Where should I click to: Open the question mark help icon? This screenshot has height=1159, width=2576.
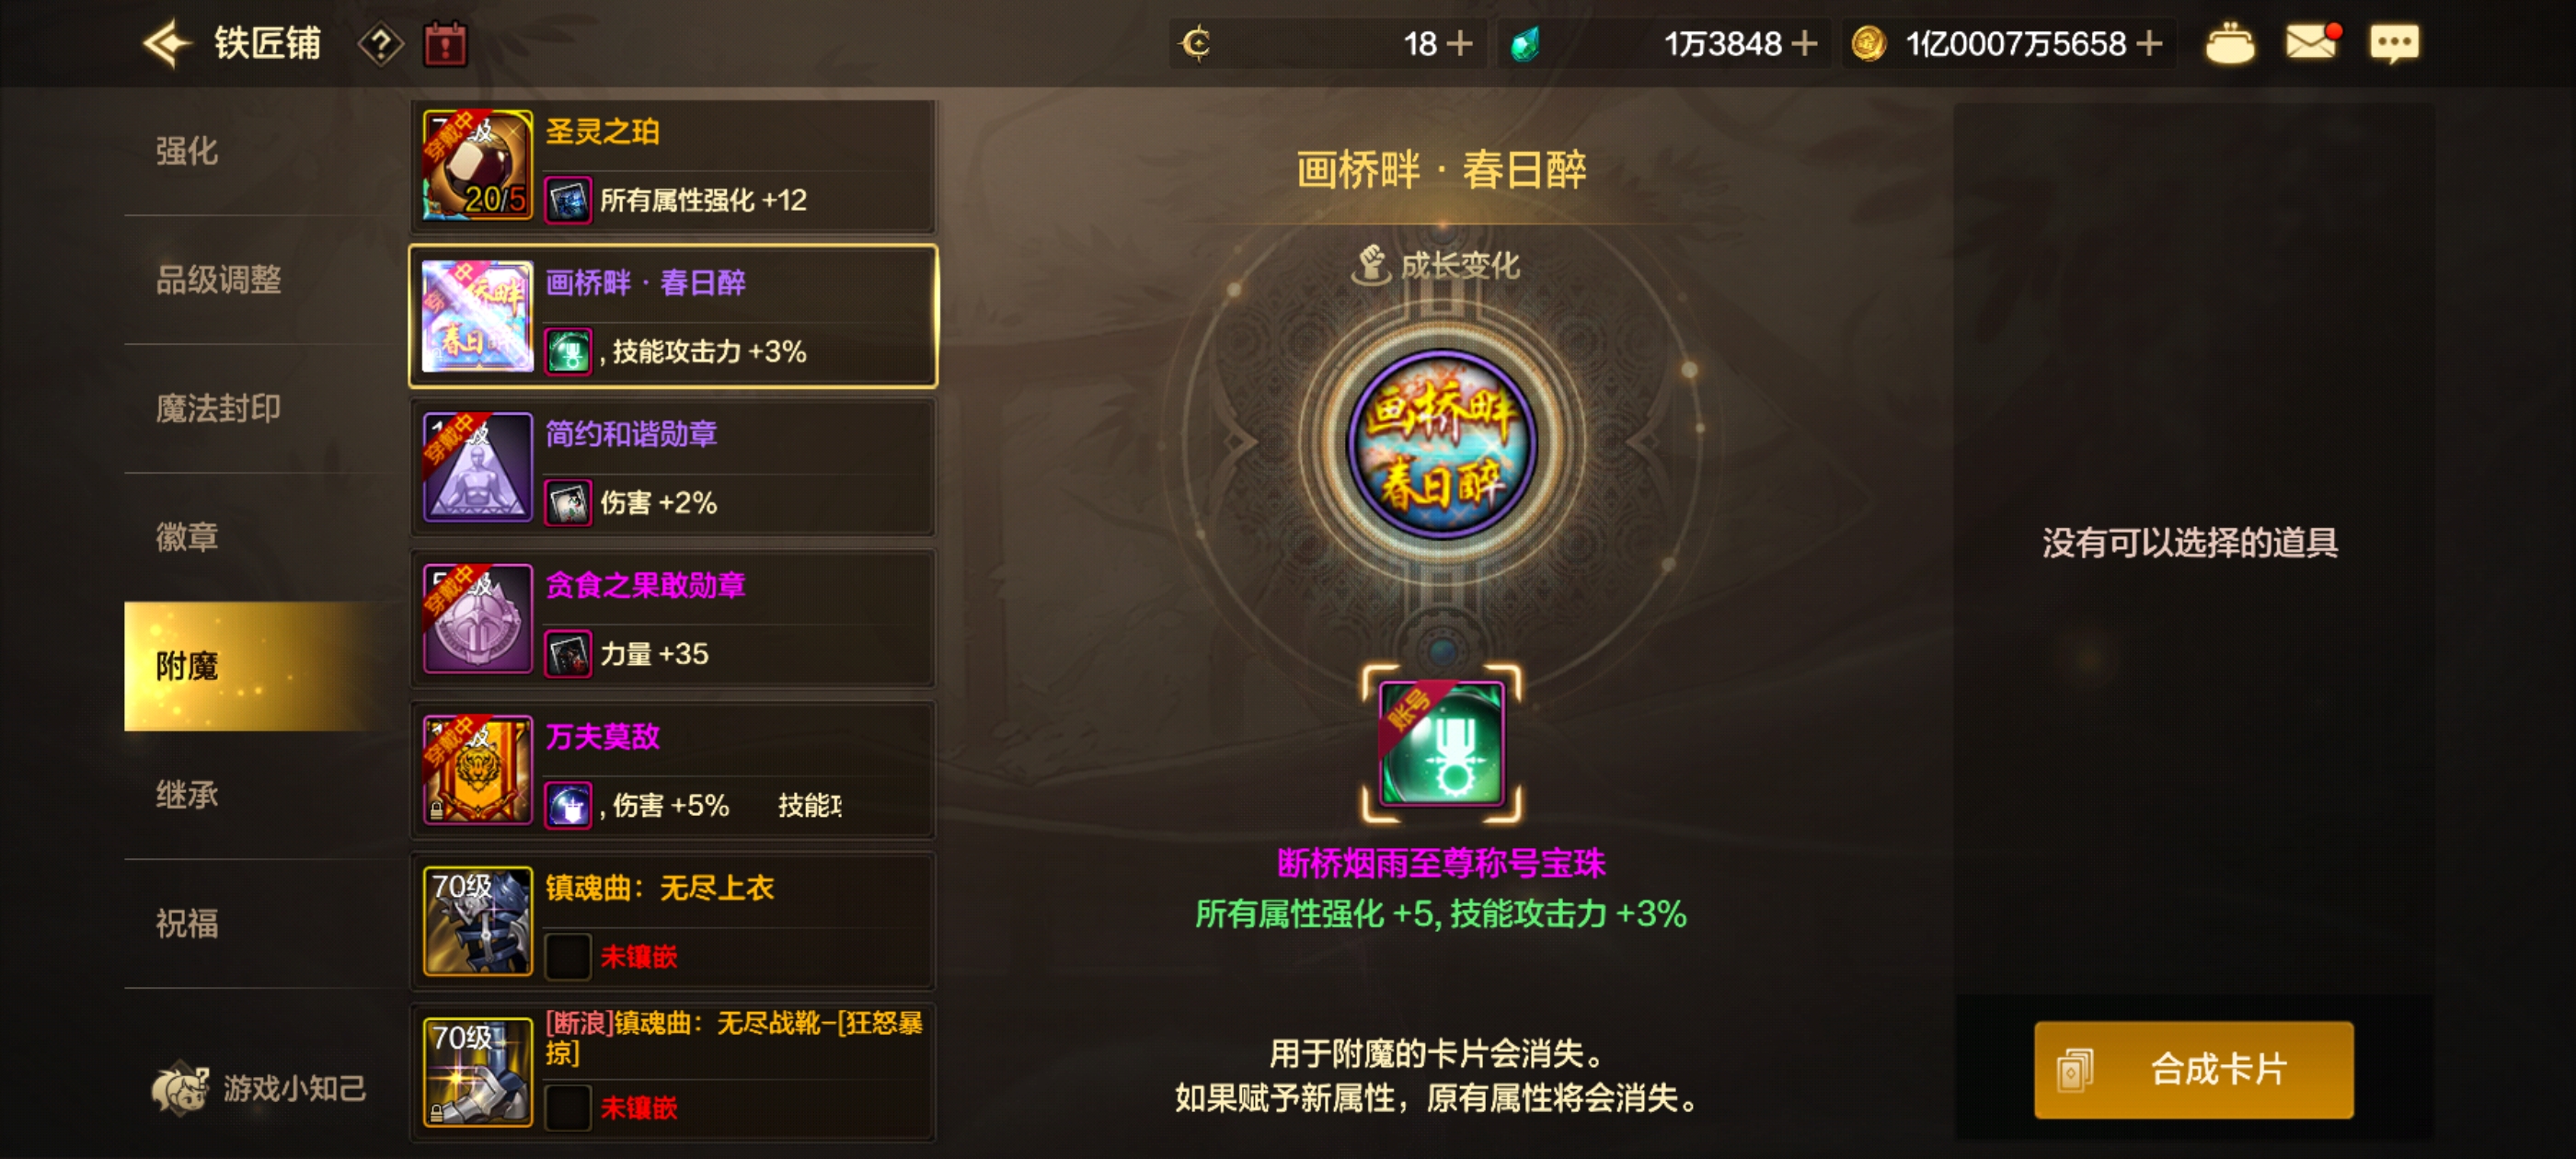[380, 44]
